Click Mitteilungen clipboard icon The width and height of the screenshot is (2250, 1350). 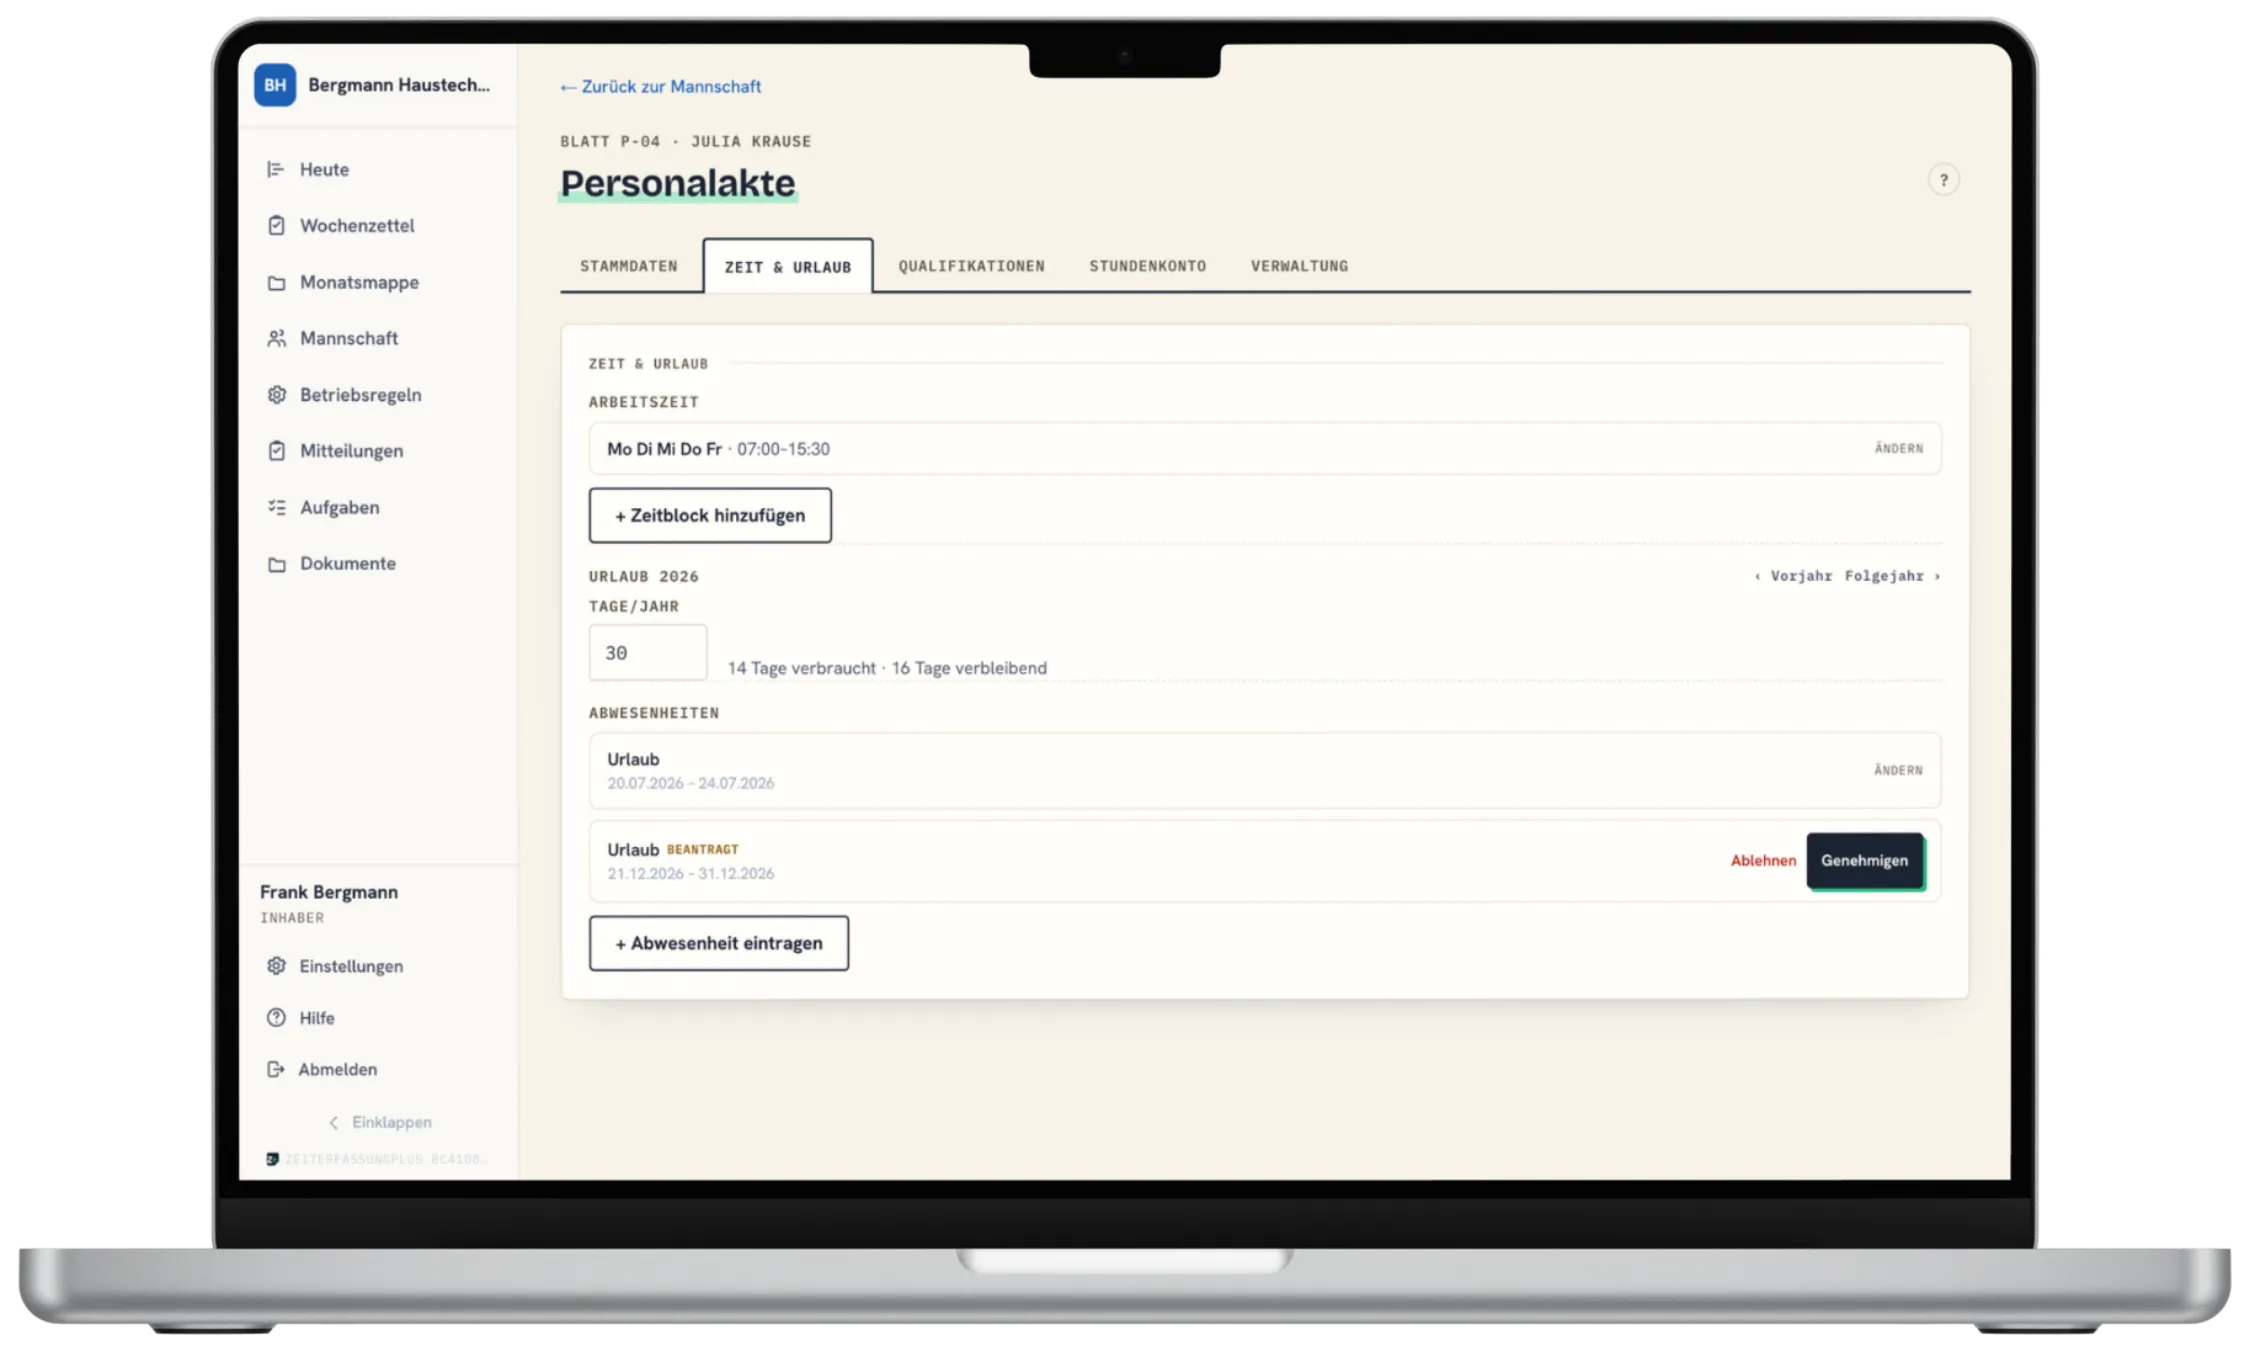coord(276,450)
